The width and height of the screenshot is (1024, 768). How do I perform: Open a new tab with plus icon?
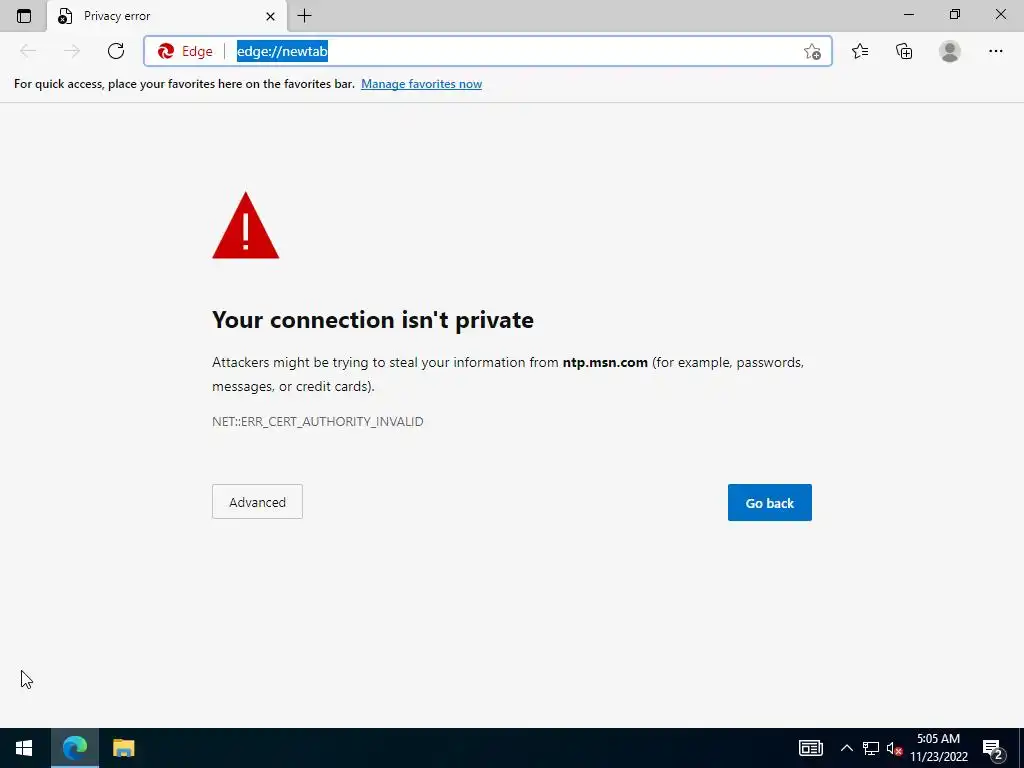(304, 16)
